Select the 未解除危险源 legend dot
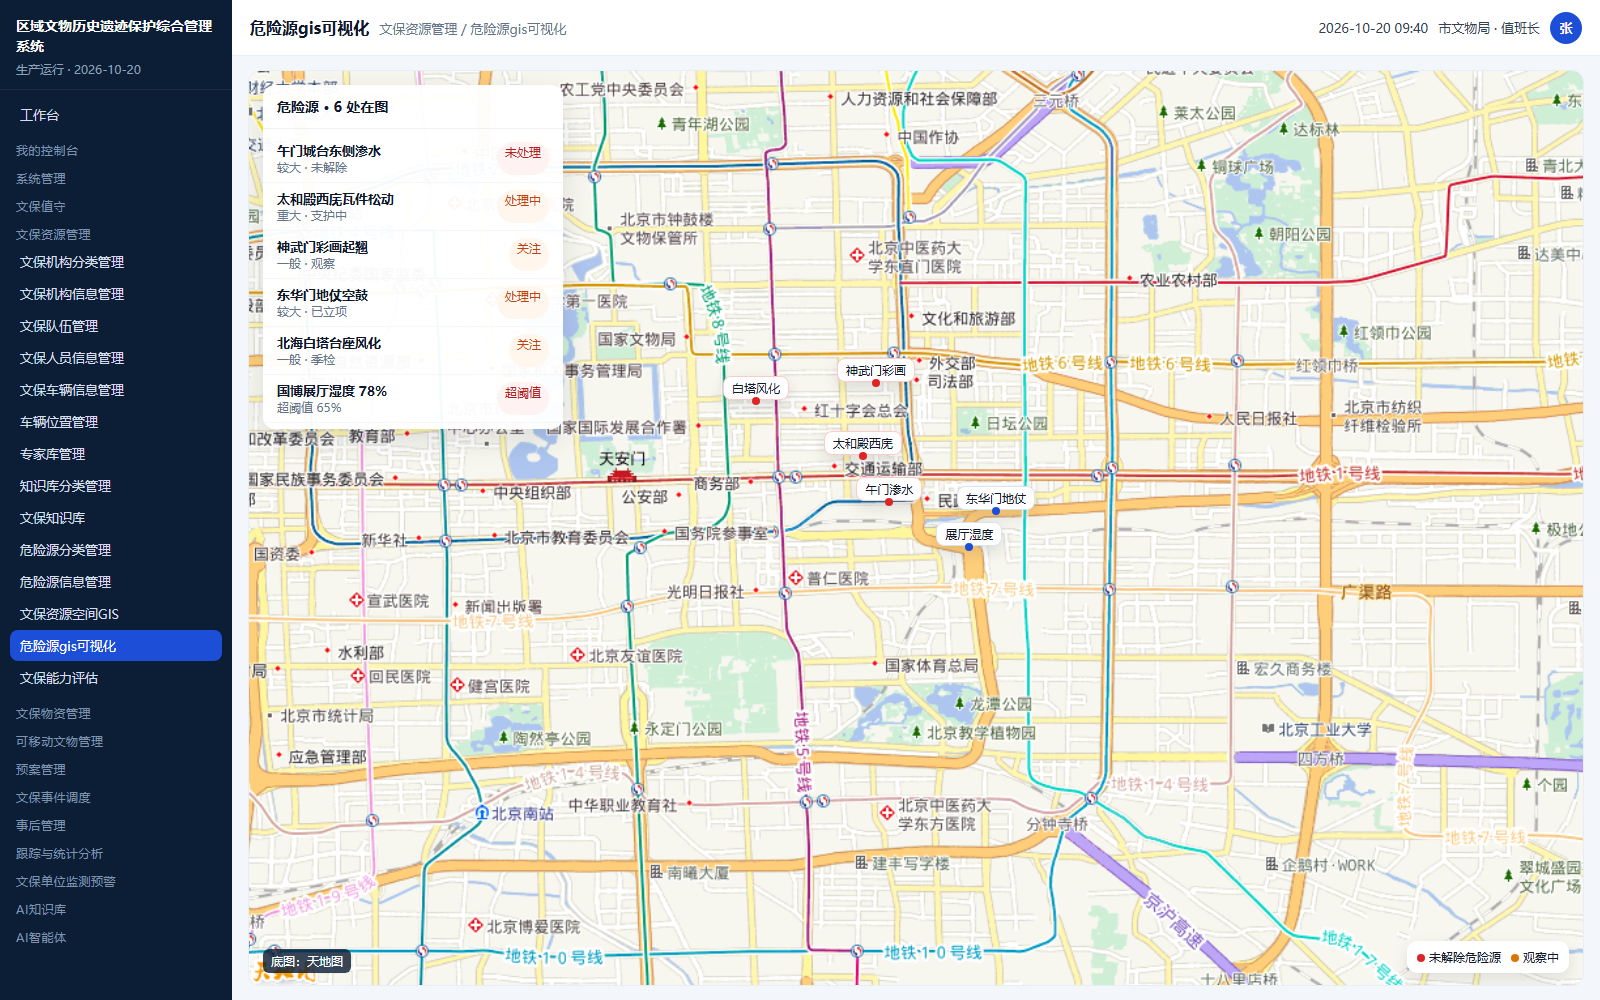The width and height of the screenshot is (1600, 1000). [x=1421, y=958]
